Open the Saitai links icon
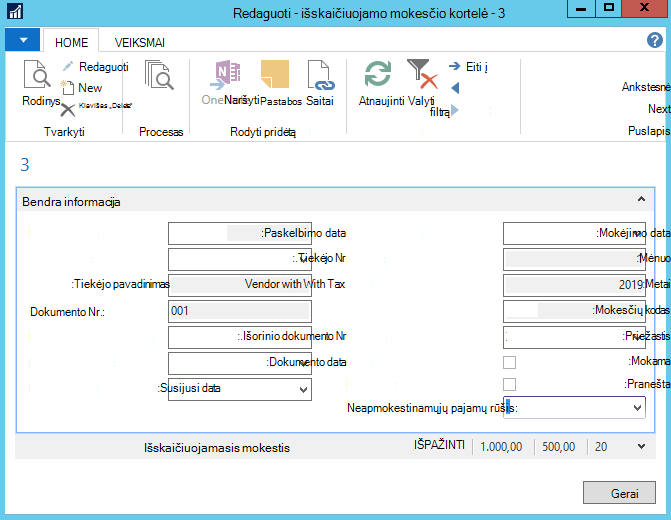Viewport: 671px width, 520px height. click(321, 75)
